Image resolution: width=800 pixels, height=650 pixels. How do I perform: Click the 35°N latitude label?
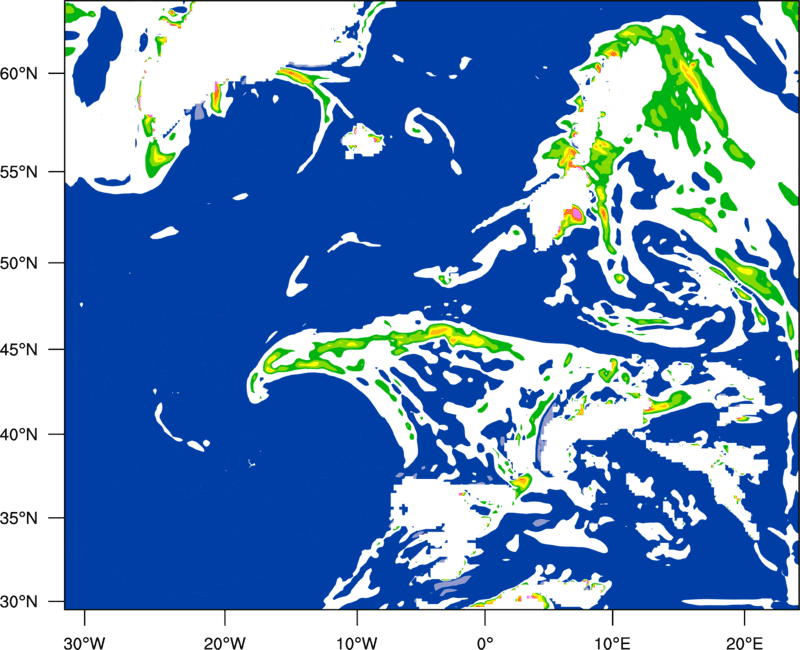click(19, 518)
